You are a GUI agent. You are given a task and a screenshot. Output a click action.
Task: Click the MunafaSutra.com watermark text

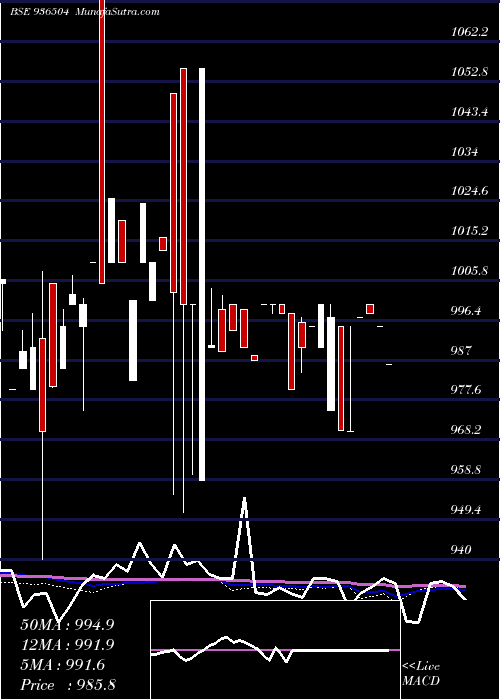117,12
